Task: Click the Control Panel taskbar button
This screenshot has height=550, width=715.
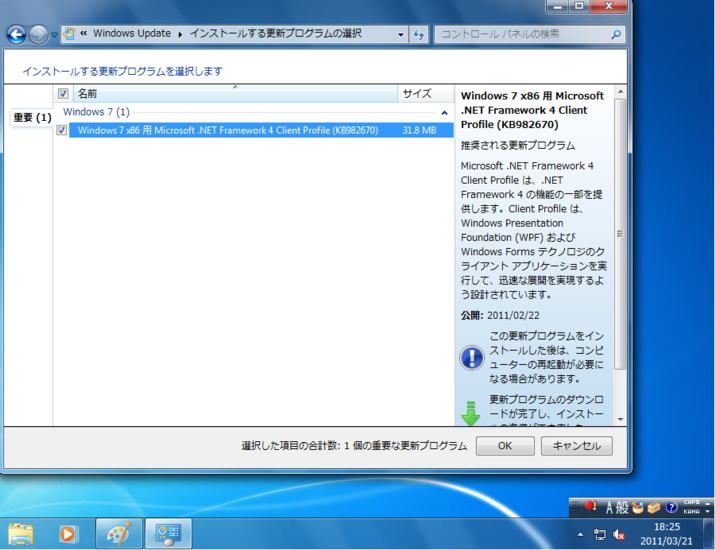Action: pos(168,534)
